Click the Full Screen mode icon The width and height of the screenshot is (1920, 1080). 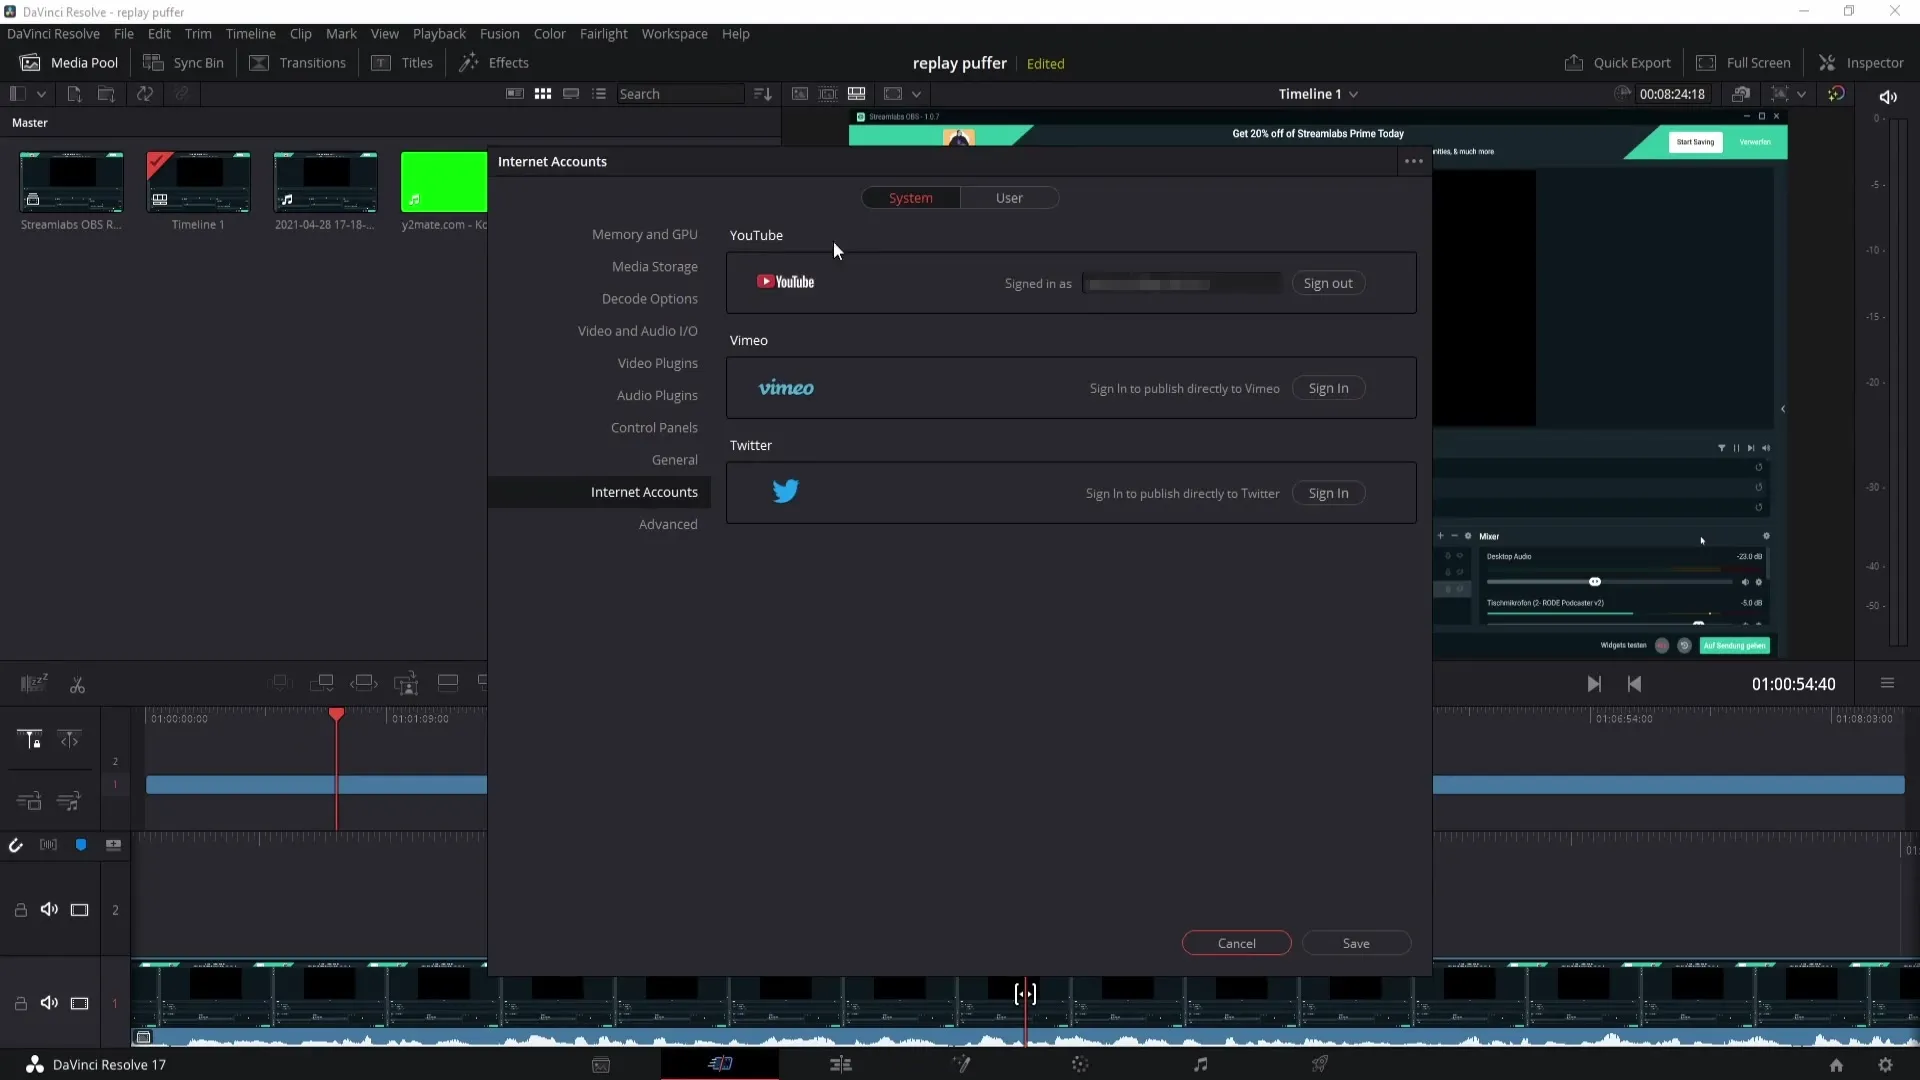coord(1706,62)
